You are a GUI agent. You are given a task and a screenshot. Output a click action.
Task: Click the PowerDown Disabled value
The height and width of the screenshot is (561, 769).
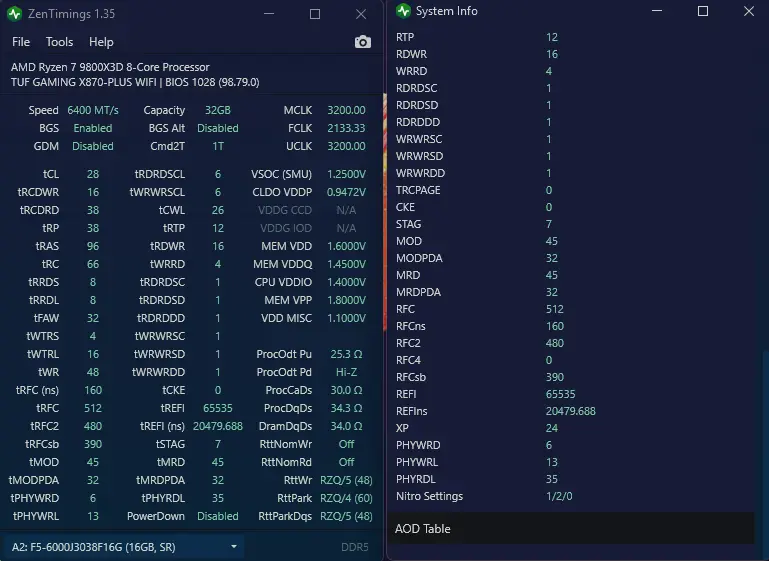pyautogui.click(x=218, y=516)
